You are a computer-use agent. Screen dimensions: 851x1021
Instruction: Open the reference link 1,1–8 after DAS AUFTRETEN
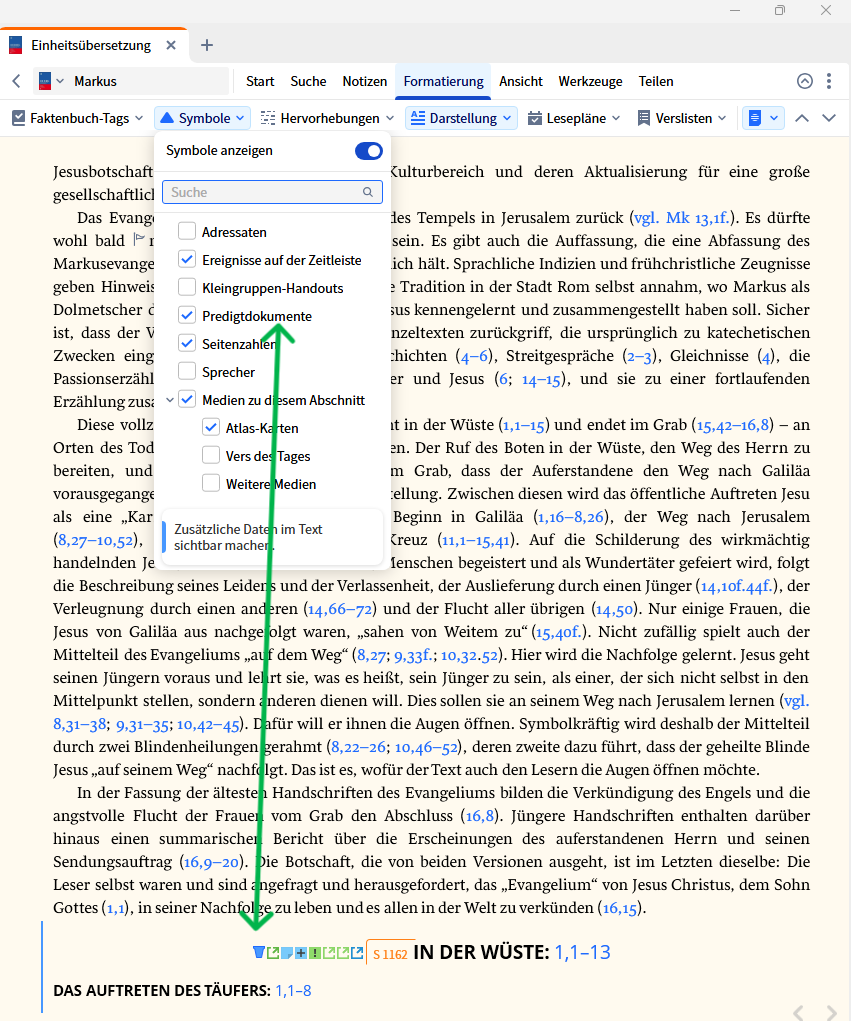coord(294,991)
